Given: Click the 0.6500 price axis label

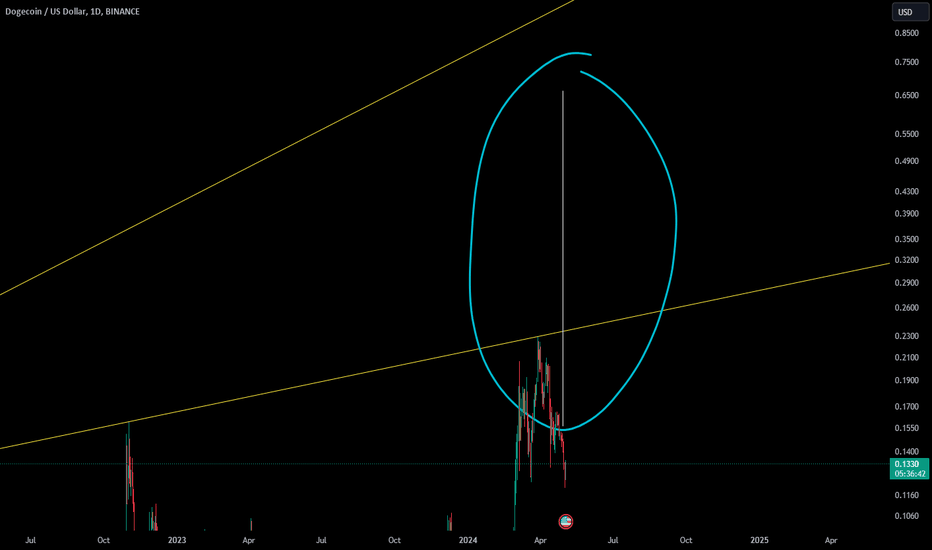Looking at the screenshot, I should coord(906,95).
